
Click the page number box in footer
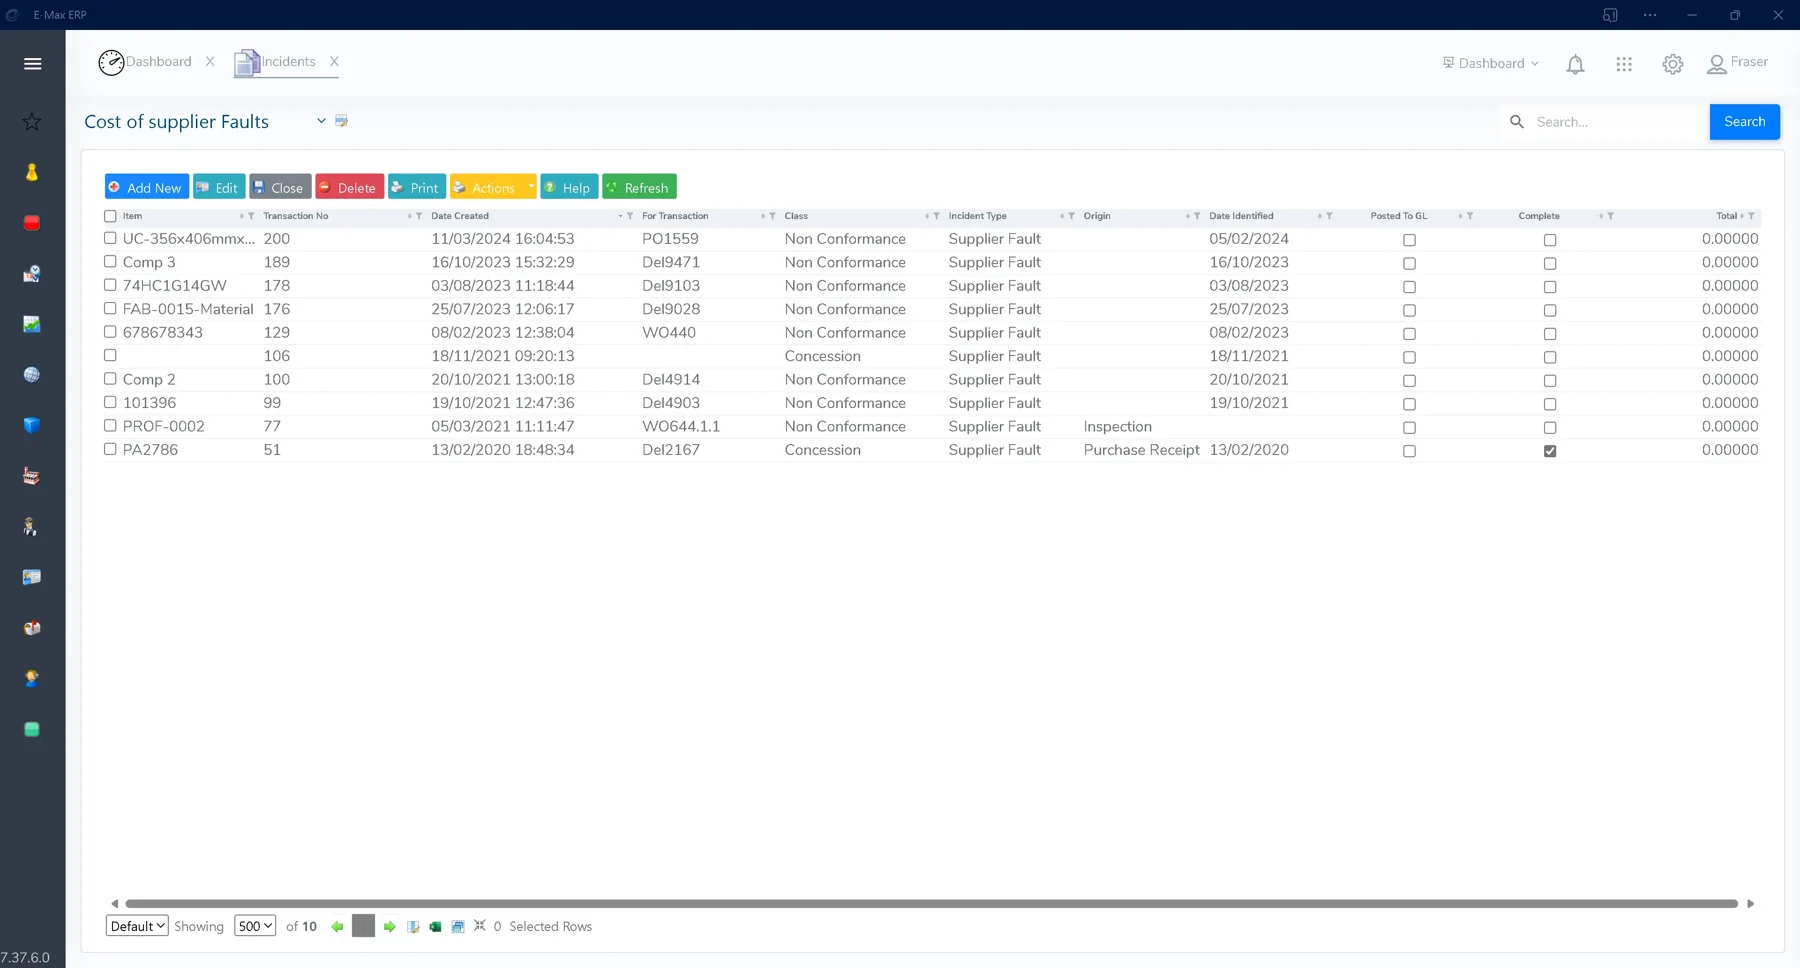[364, 926]
